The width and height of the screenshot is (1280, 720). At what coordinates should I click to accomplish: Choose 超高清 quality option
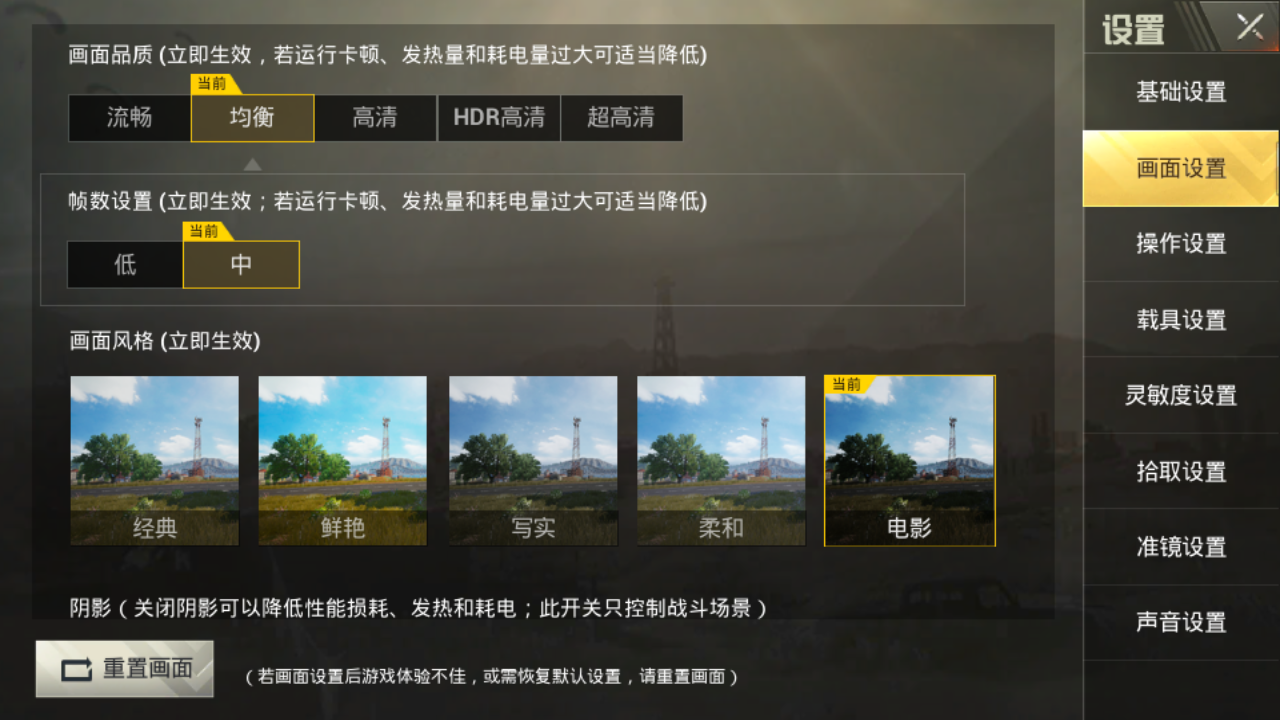621,118
